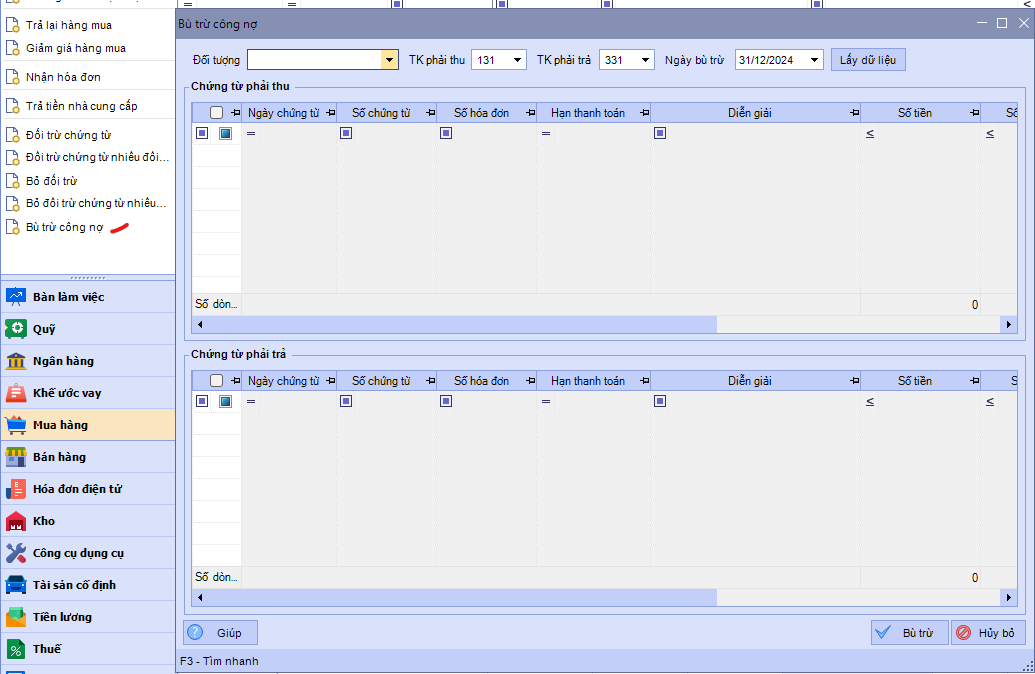Click the Kho warehouse icon

16,521
